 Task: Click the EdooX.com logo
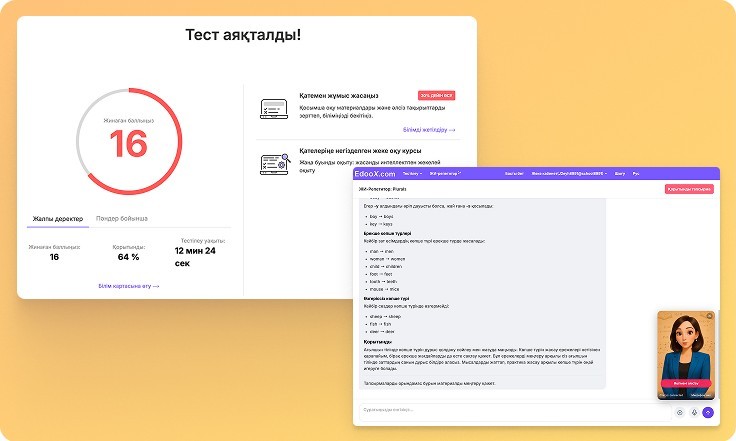tap(375, 174)
